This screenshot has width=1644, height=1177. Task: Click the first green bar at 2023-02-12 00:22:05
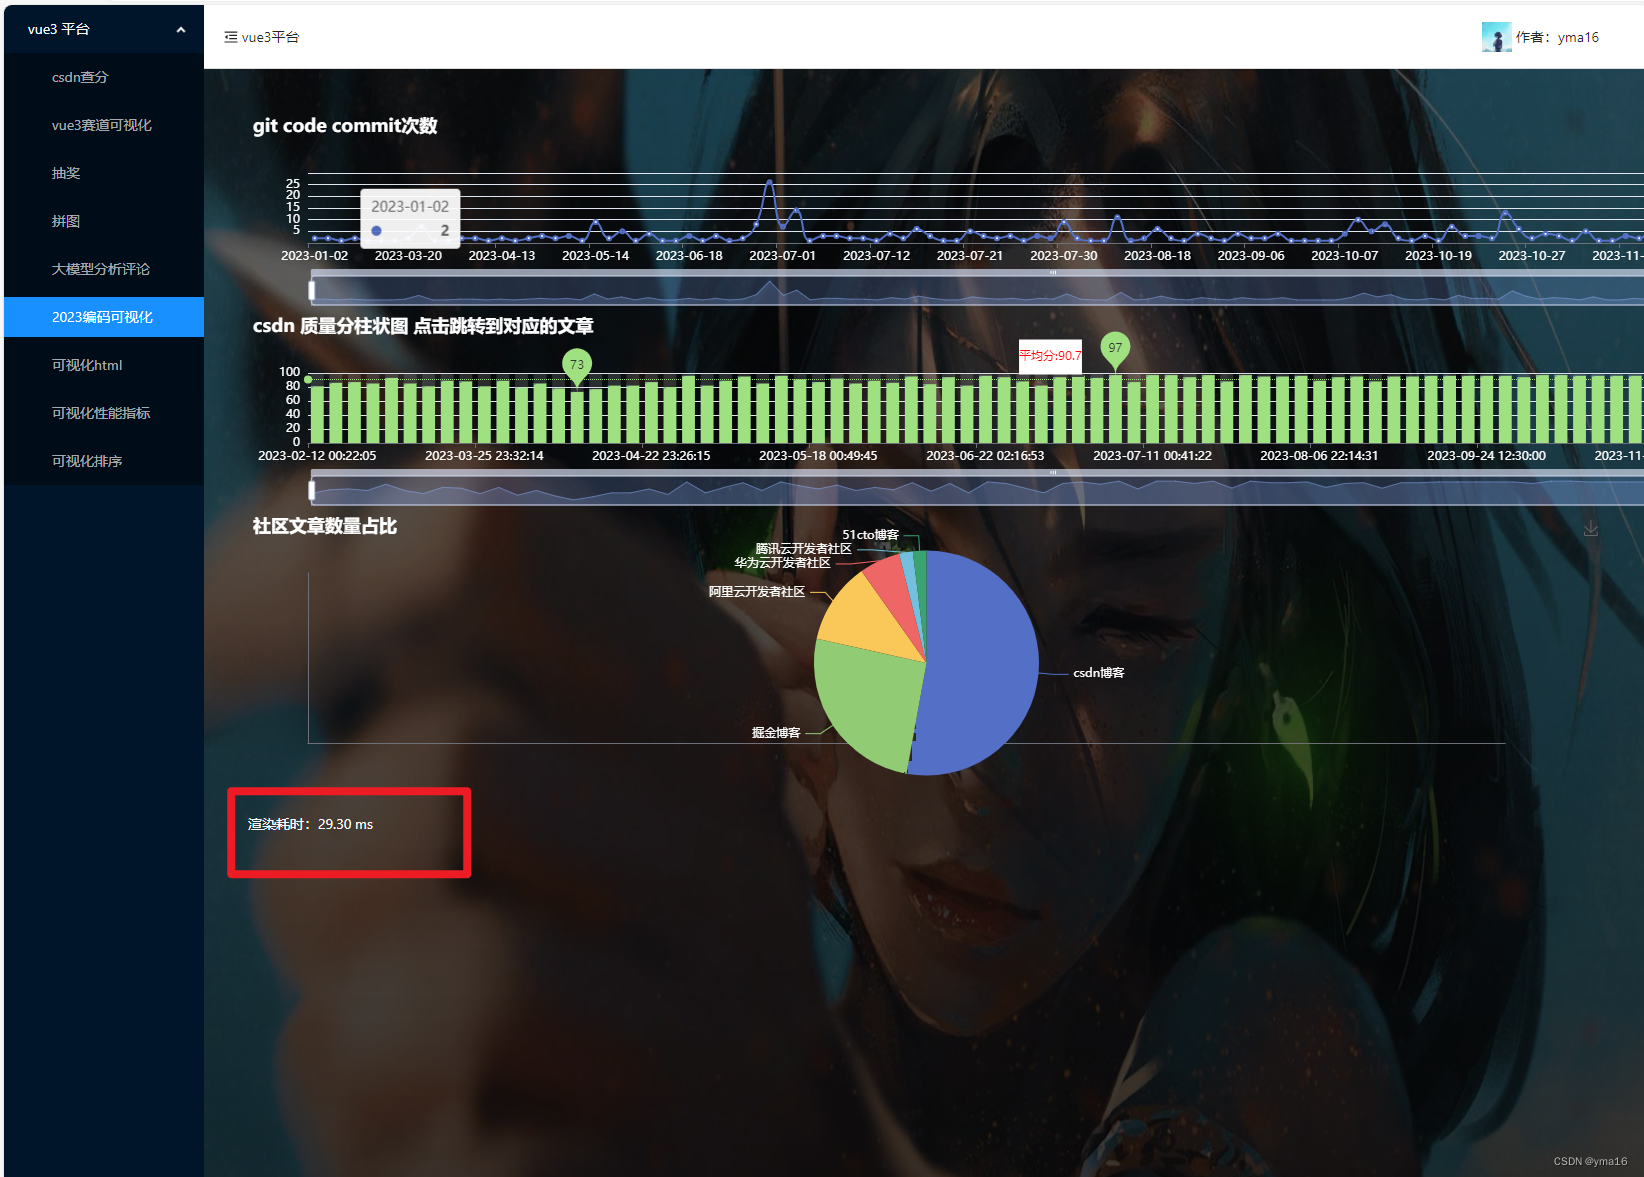[x=317, y=414]
